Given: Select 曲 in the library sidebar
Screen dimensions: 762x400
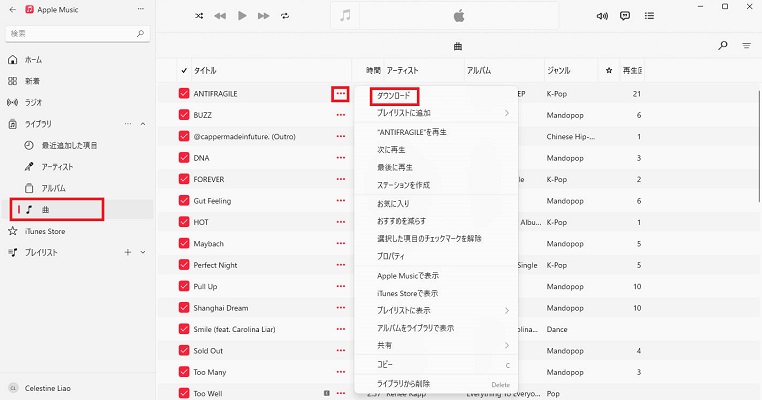Looking at the screenshot, I should click(x=78, y=209).
